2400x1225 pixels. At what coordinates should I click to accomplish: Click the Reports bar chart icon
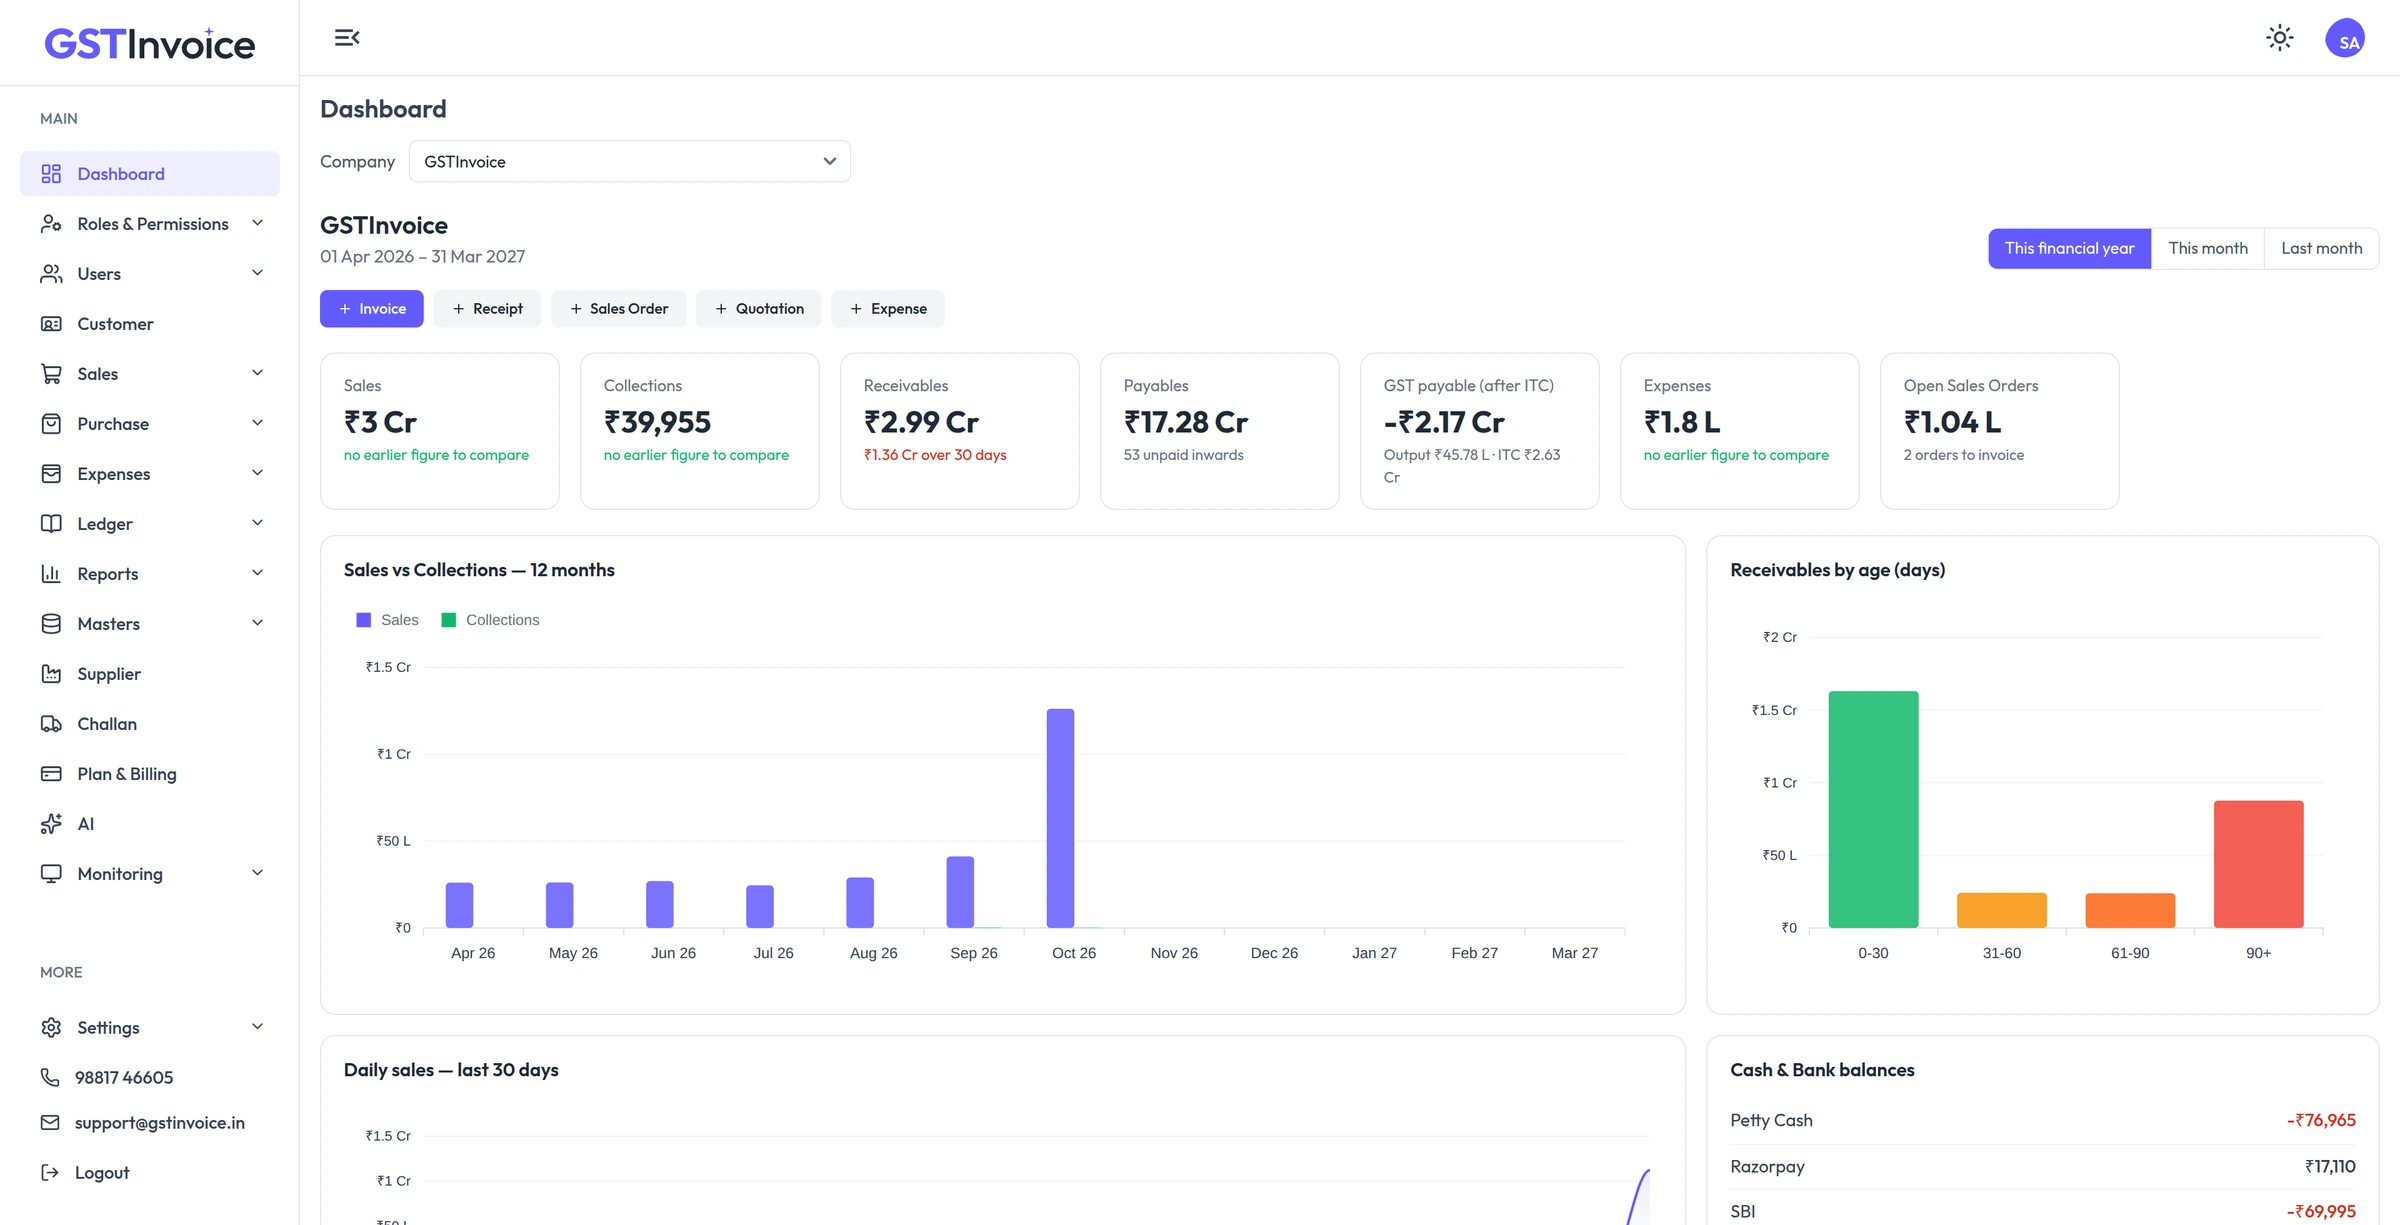[51, 574]
